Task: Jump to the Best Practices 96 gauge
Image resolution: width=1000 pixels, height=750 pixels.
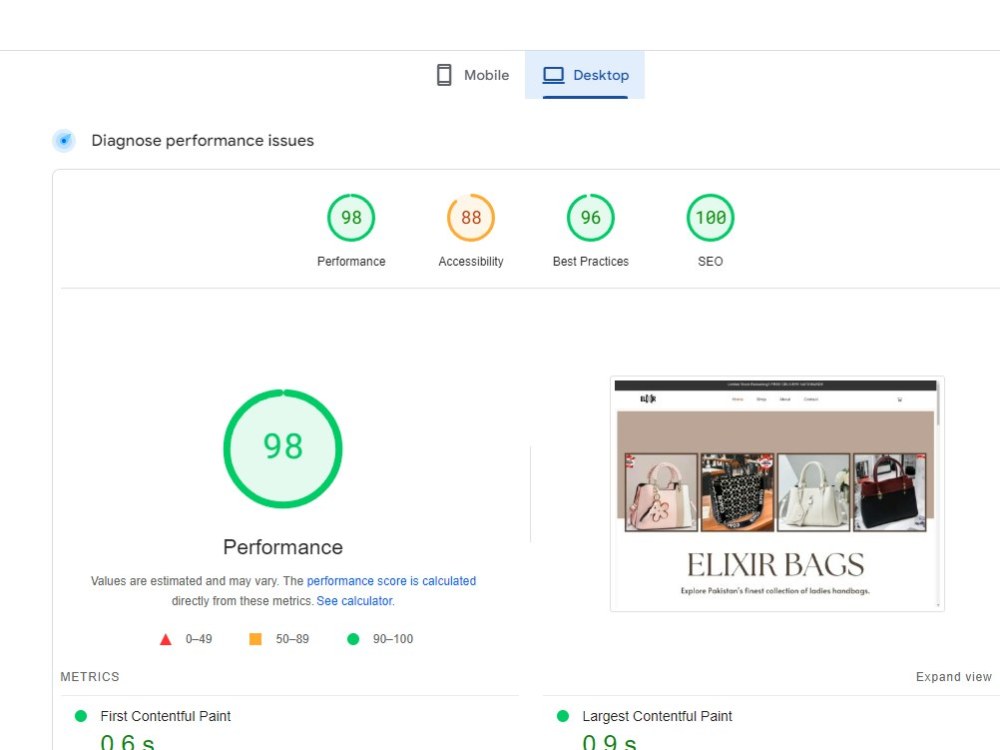Action: tap(591, 217)
